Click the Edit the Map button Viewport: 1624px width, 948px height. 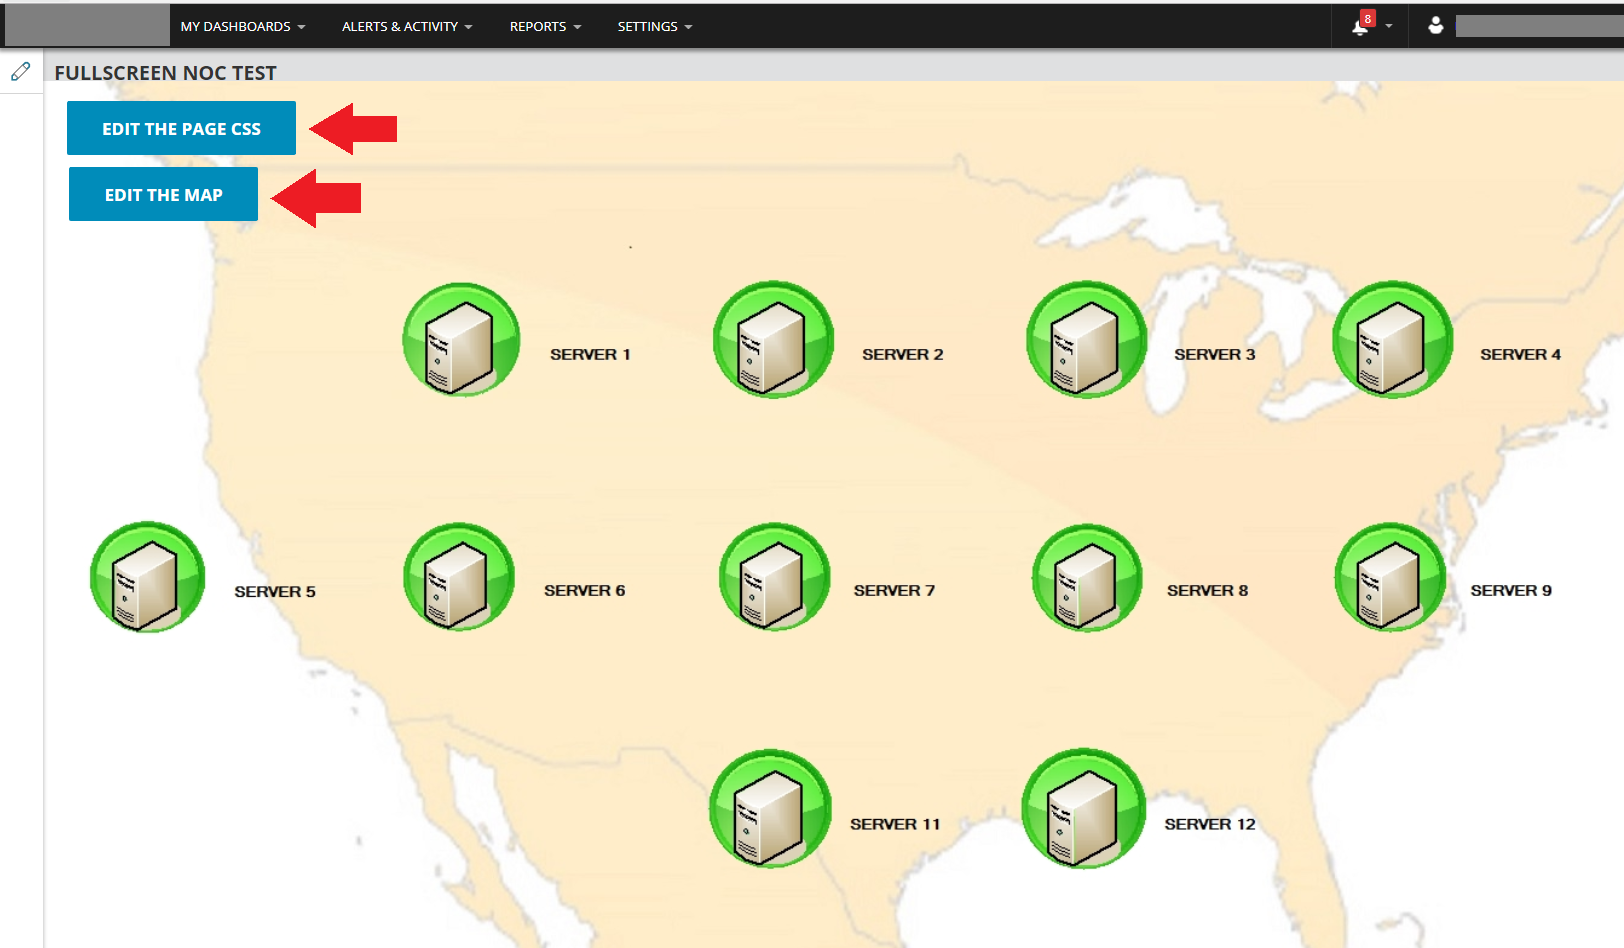coord(163,194)
